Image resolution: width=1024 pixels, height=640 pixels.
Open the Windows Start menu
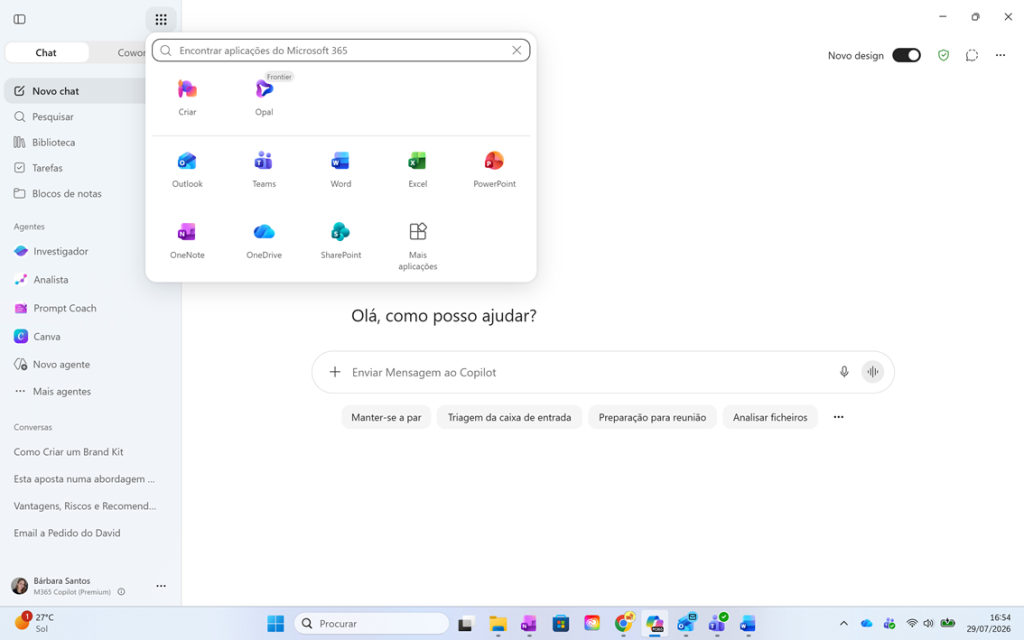tap(276, 624)
